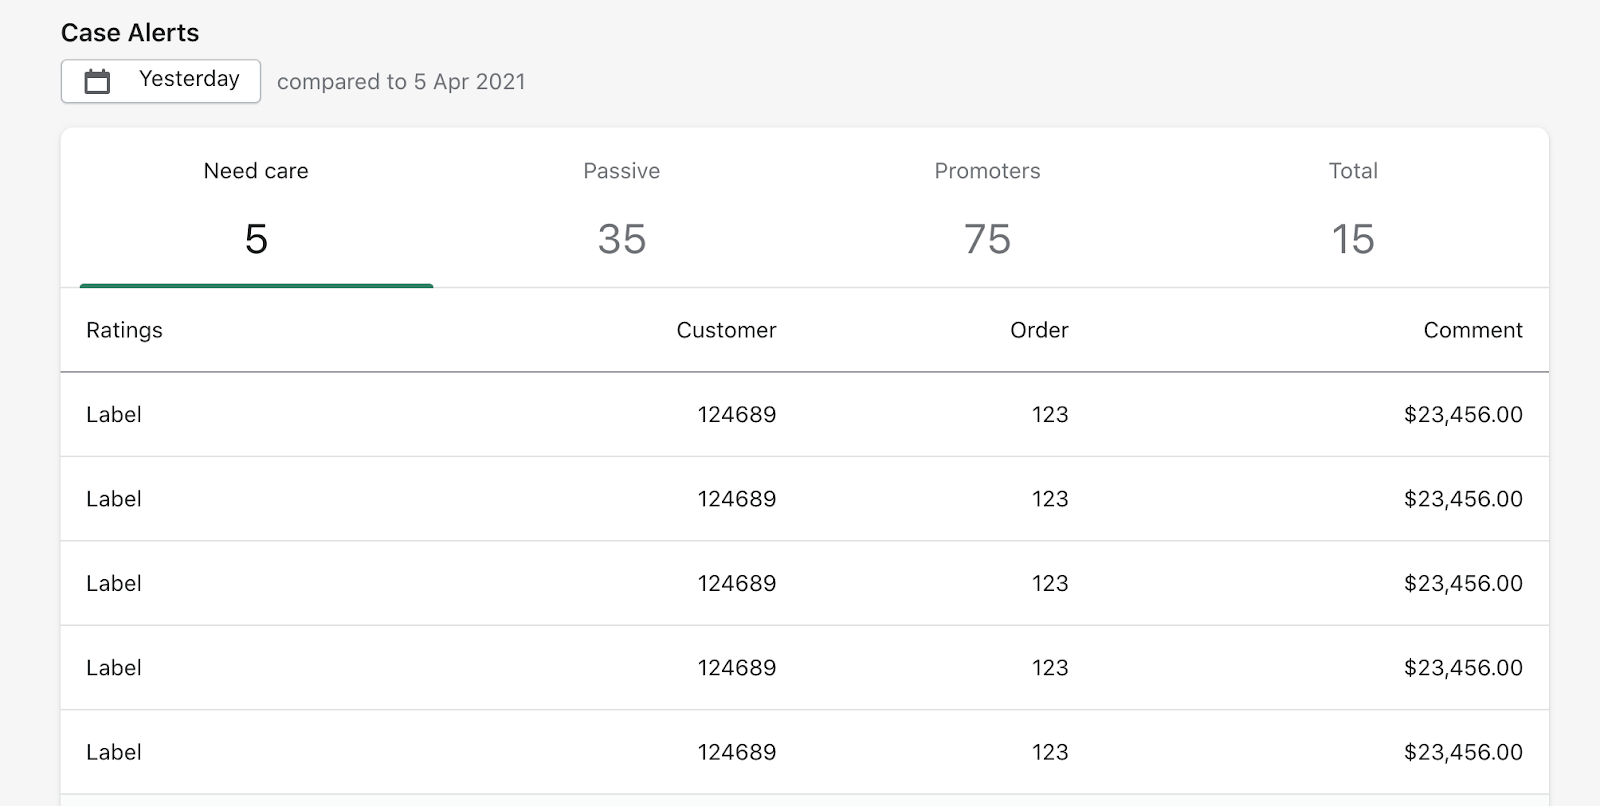1600x806 pixels.
Task: Click 'compared to 5 Apr 2021' text
Action: click(x=401, y=82)
